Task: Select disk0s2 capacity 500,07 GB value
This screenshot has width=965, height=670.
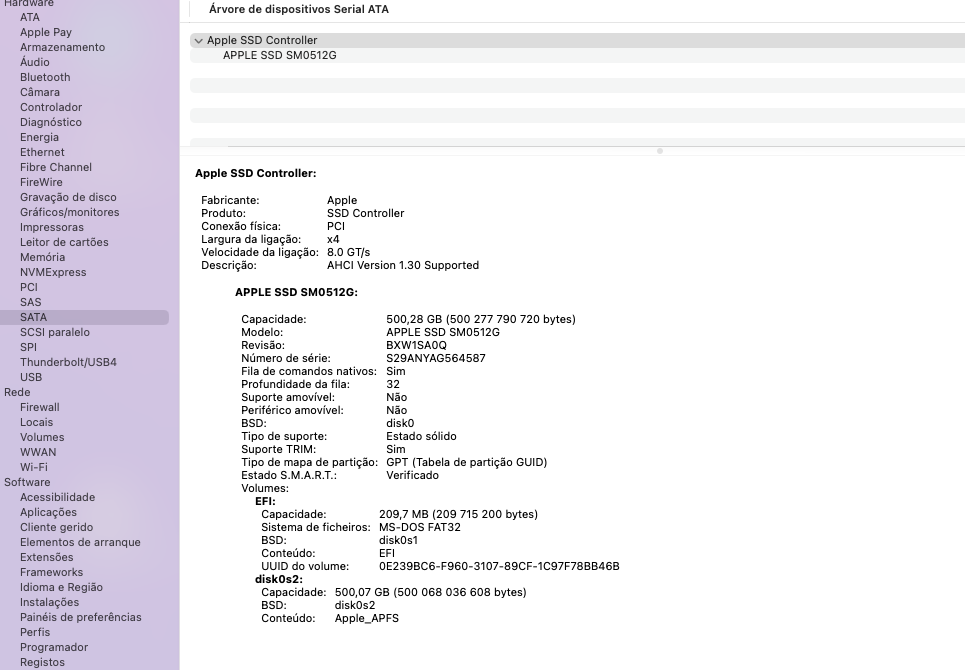Action: click(x=430, y=592)
